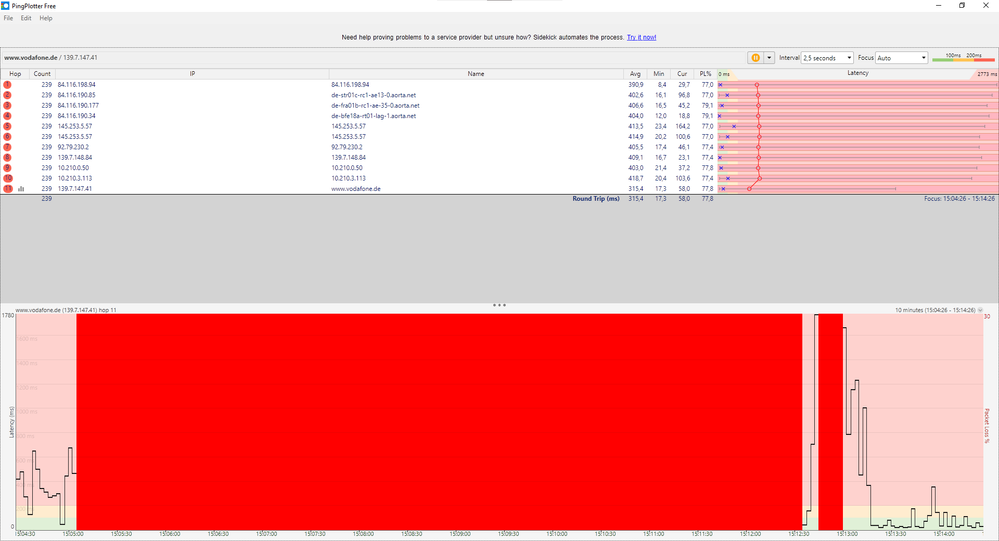Select the hop 3 red circle icon

pos(8,105)
